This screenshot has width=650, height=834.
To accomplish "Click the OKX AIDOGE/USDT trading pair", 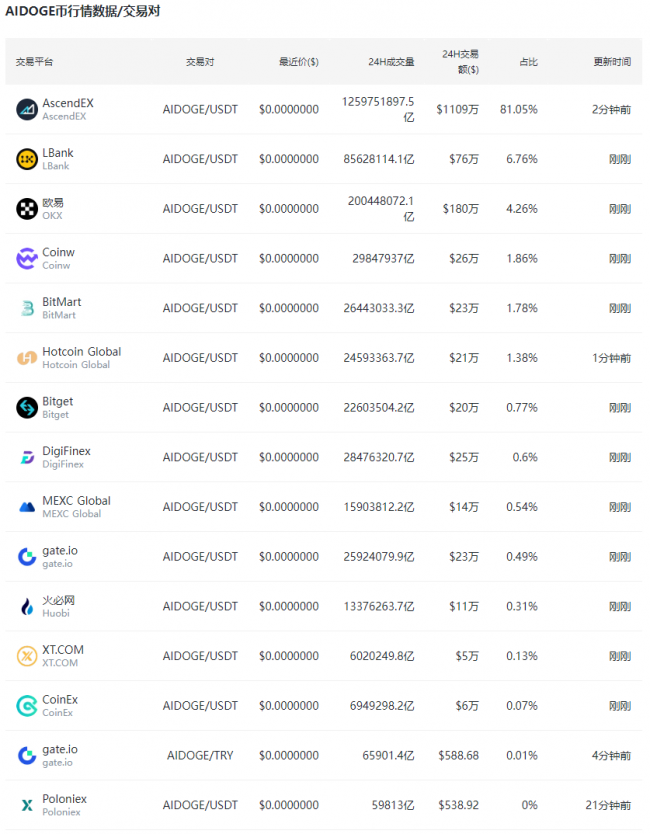I will (200, 209).
